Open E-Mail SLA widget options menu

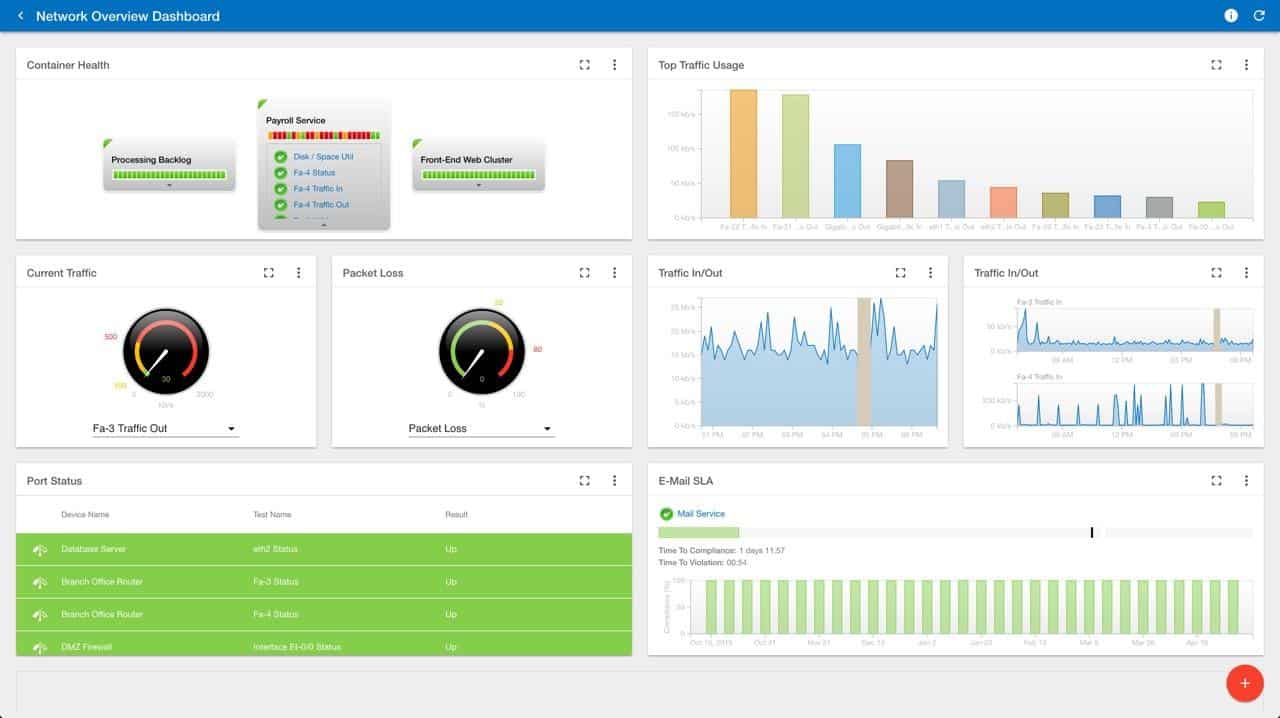(x=1246, y=481)
